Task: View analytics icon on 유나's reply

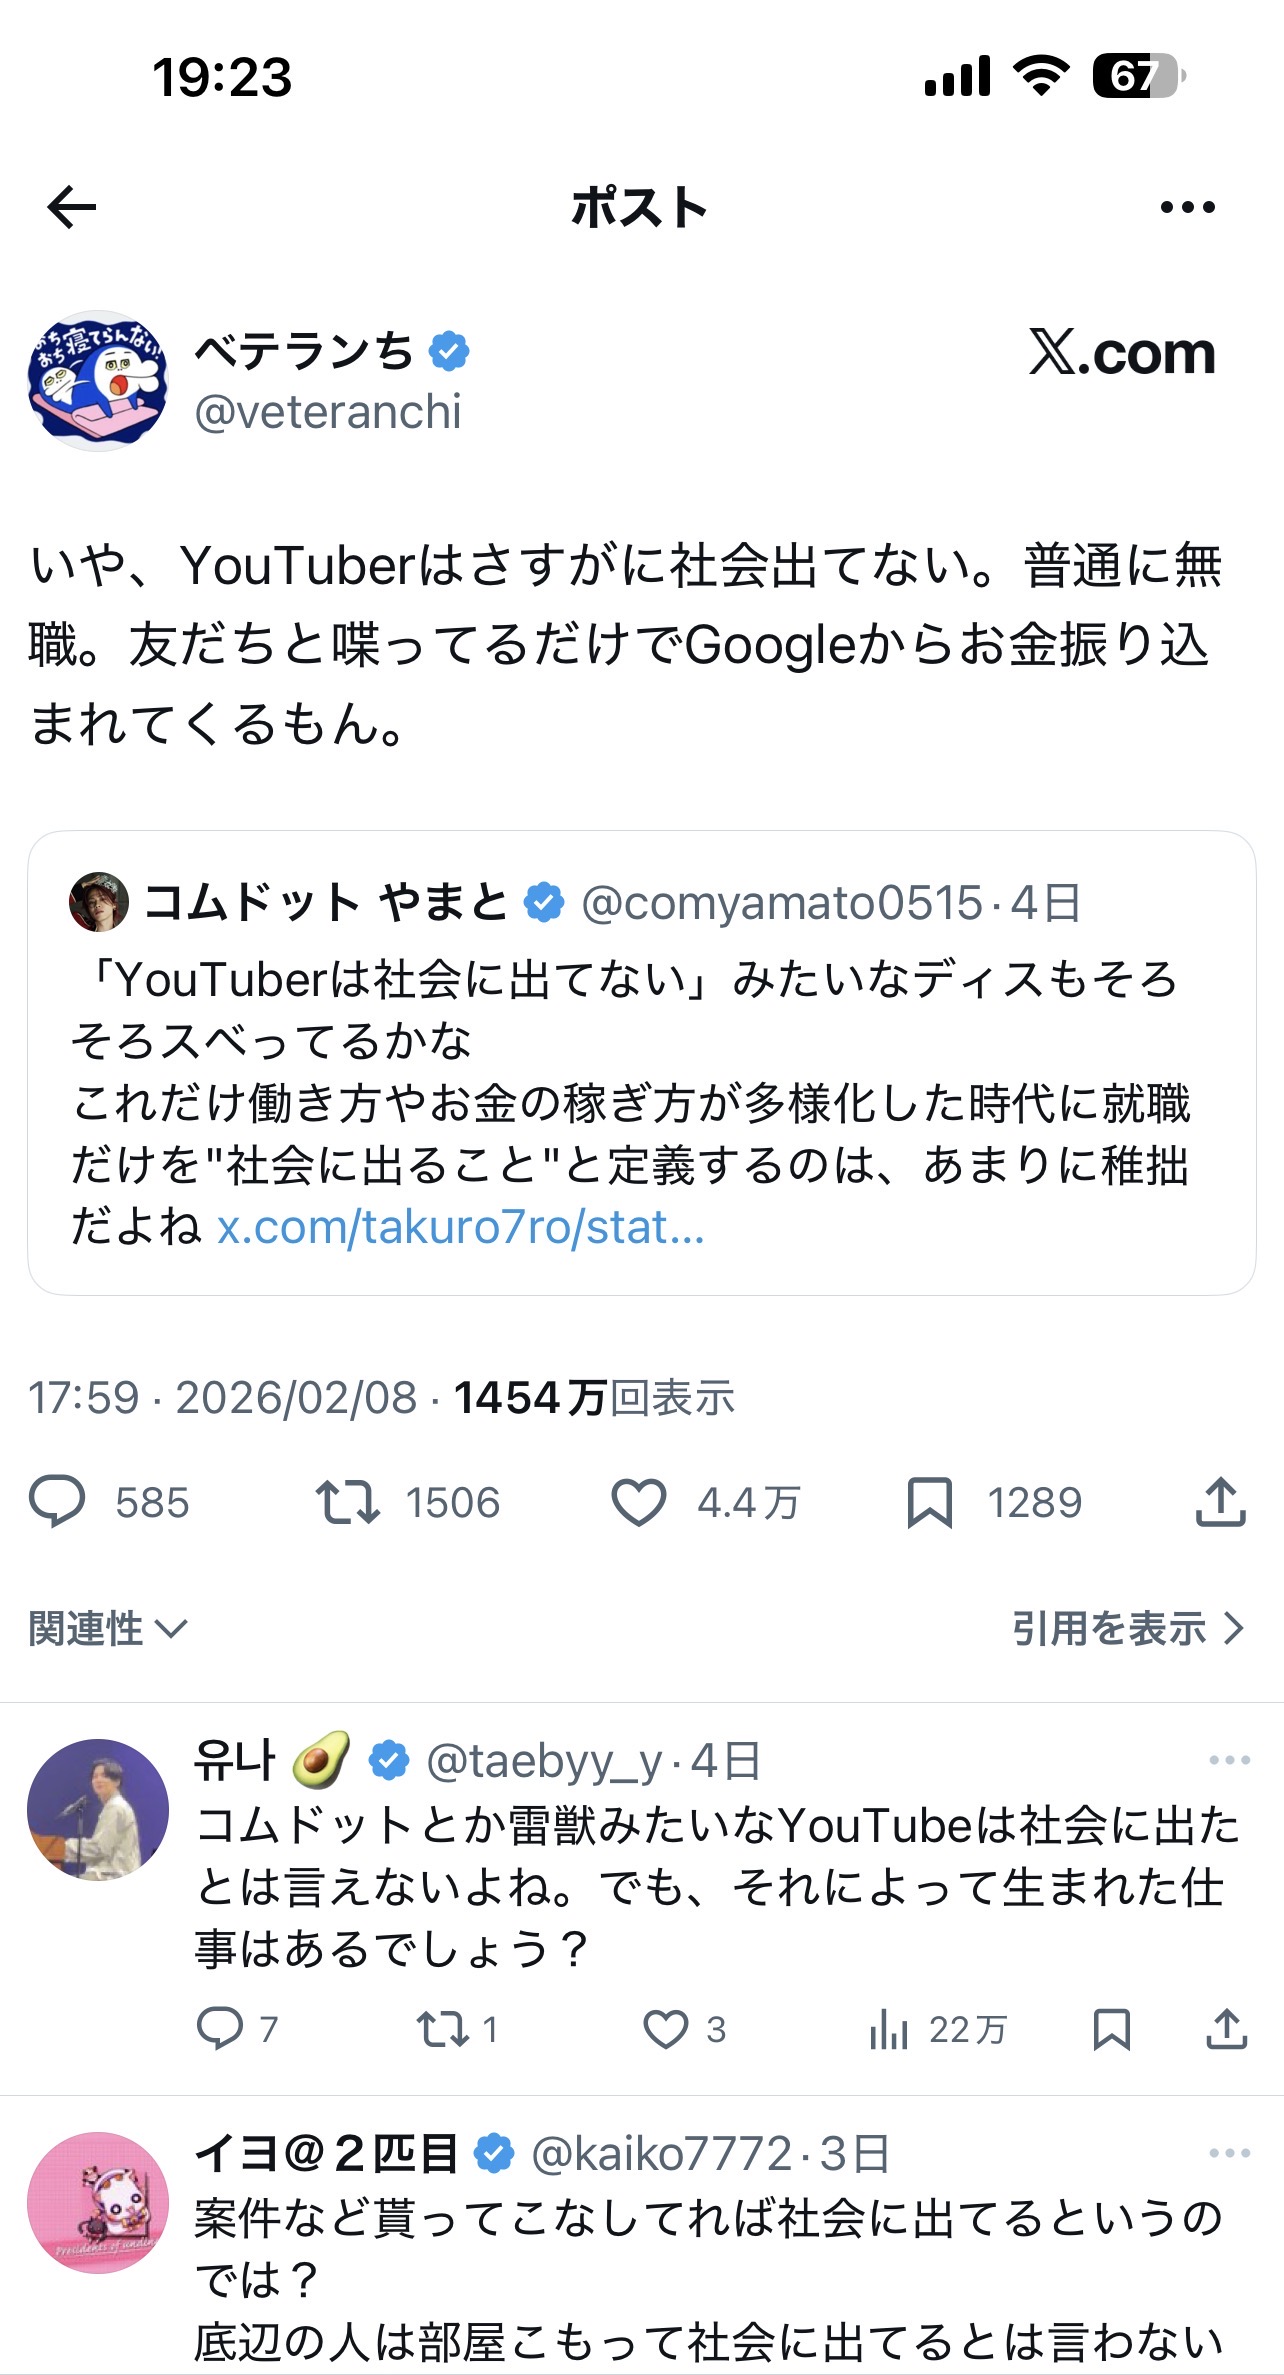Action: coord(888,2030)
